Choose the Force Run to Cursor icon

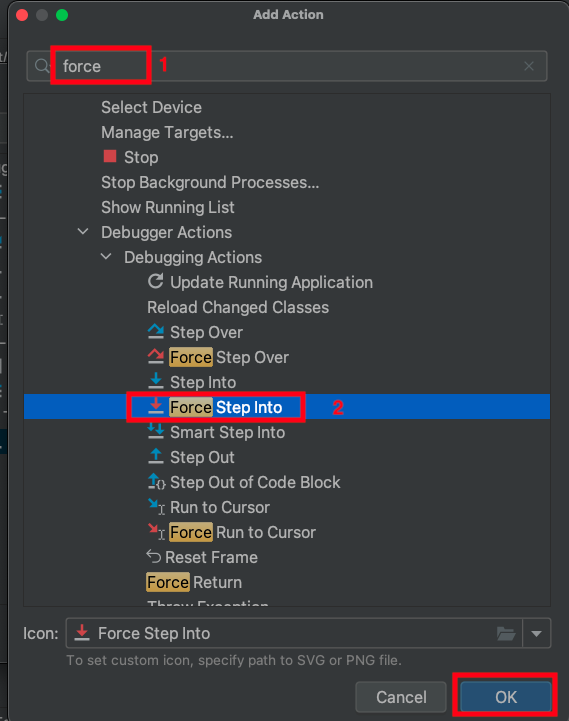(x=156, y=531)
